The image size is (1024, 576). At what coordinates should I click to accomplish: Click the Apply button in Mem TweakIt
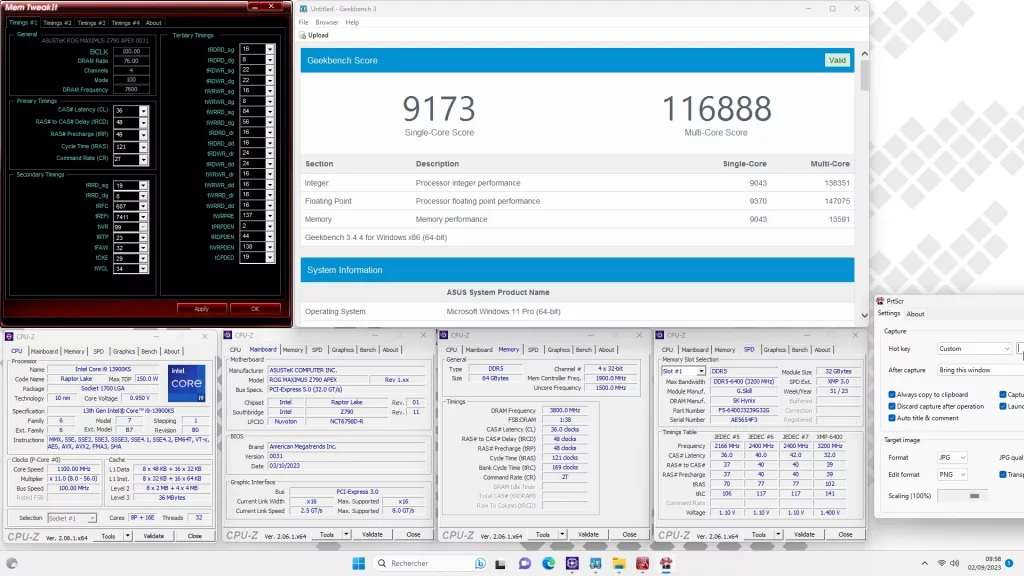tap(202, 309)
